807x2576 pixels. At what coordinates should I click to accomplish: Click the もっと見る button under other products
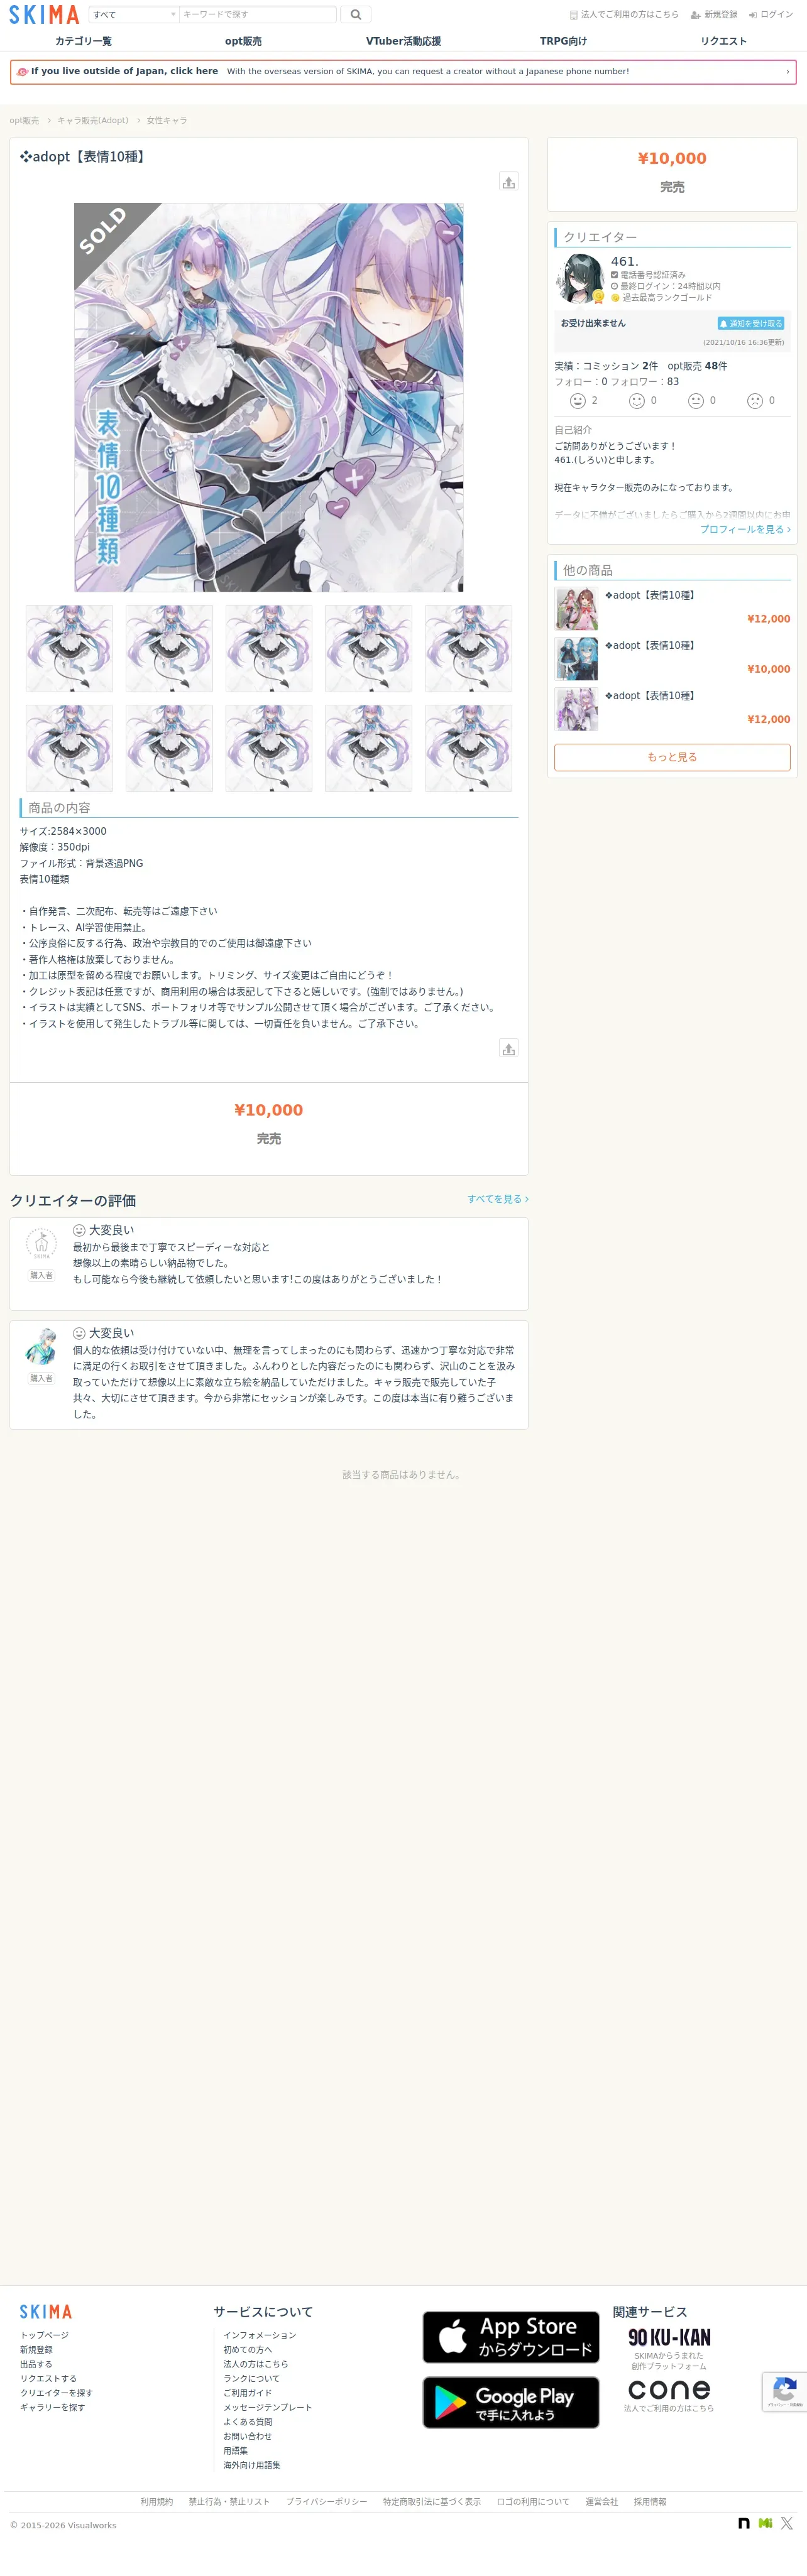(x=672, y=757)
